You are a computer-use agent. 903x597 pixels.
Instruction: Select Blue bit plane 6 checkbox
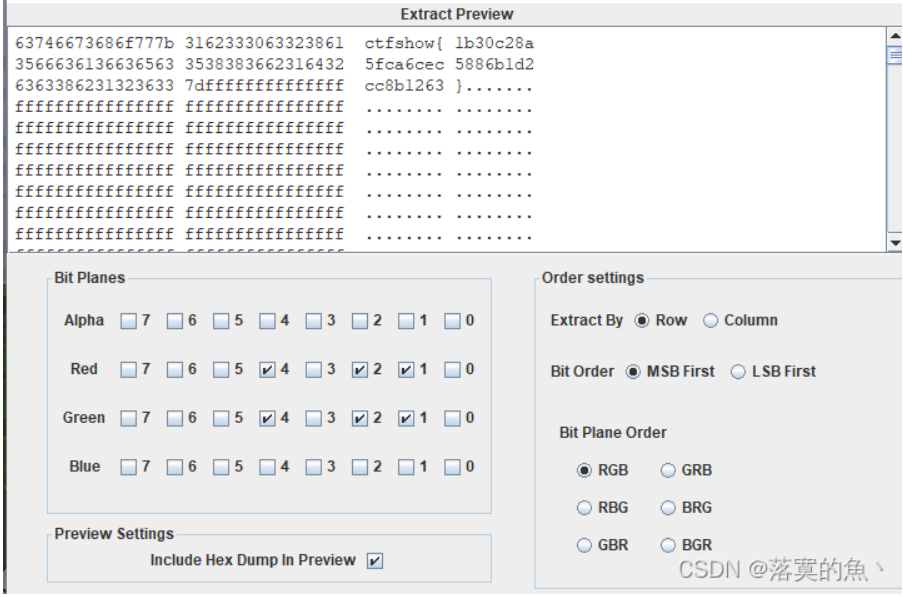click(x=174, y=467)
